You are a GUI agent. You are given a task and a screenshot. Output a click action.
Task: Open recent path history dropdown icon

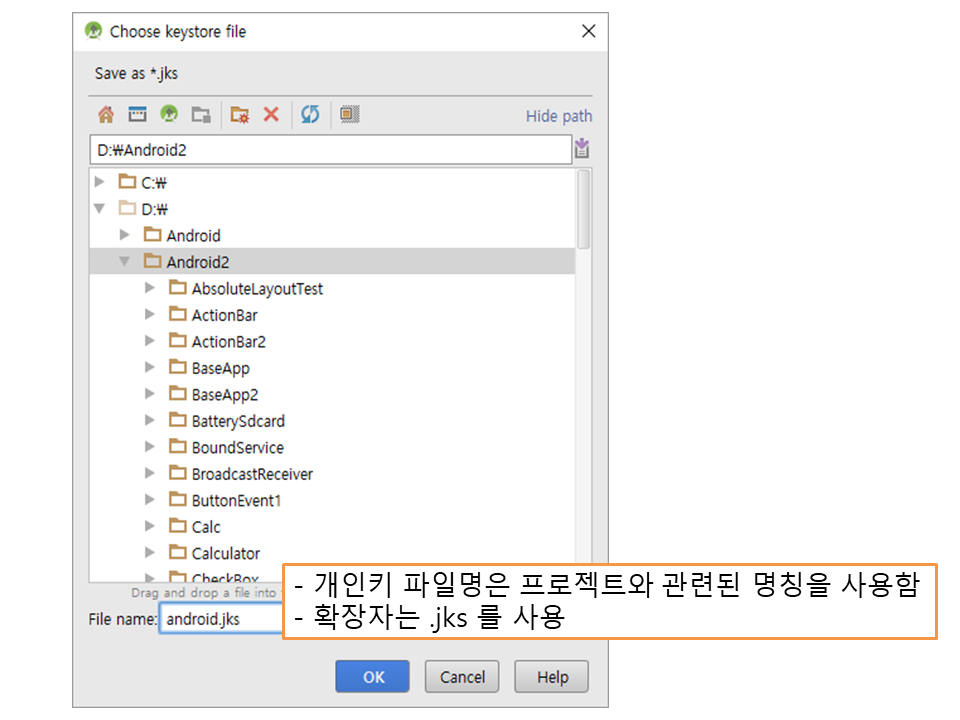click(x=582, y=150)
